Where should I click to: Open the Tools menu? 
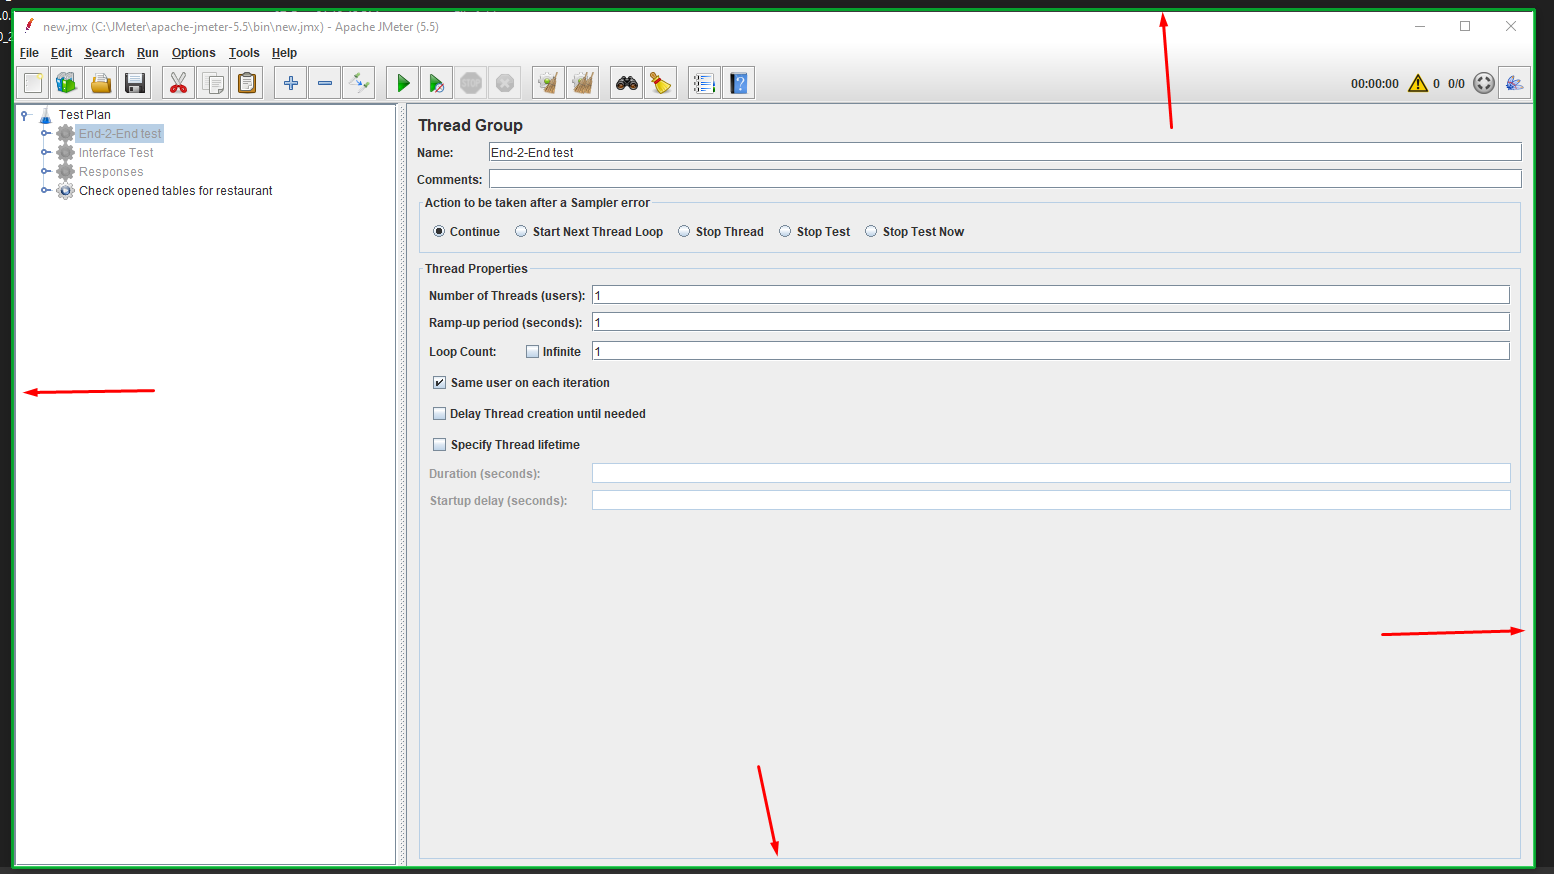pos(244,53)
